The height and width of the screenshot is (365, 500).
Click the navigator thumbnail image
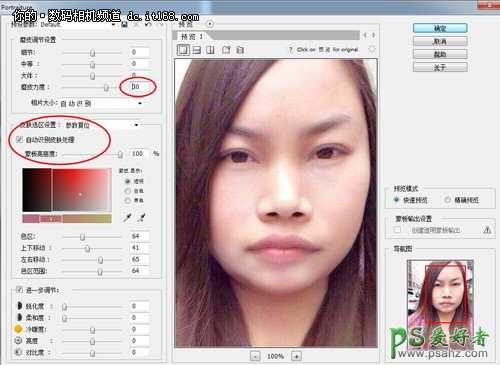(440, 303)
